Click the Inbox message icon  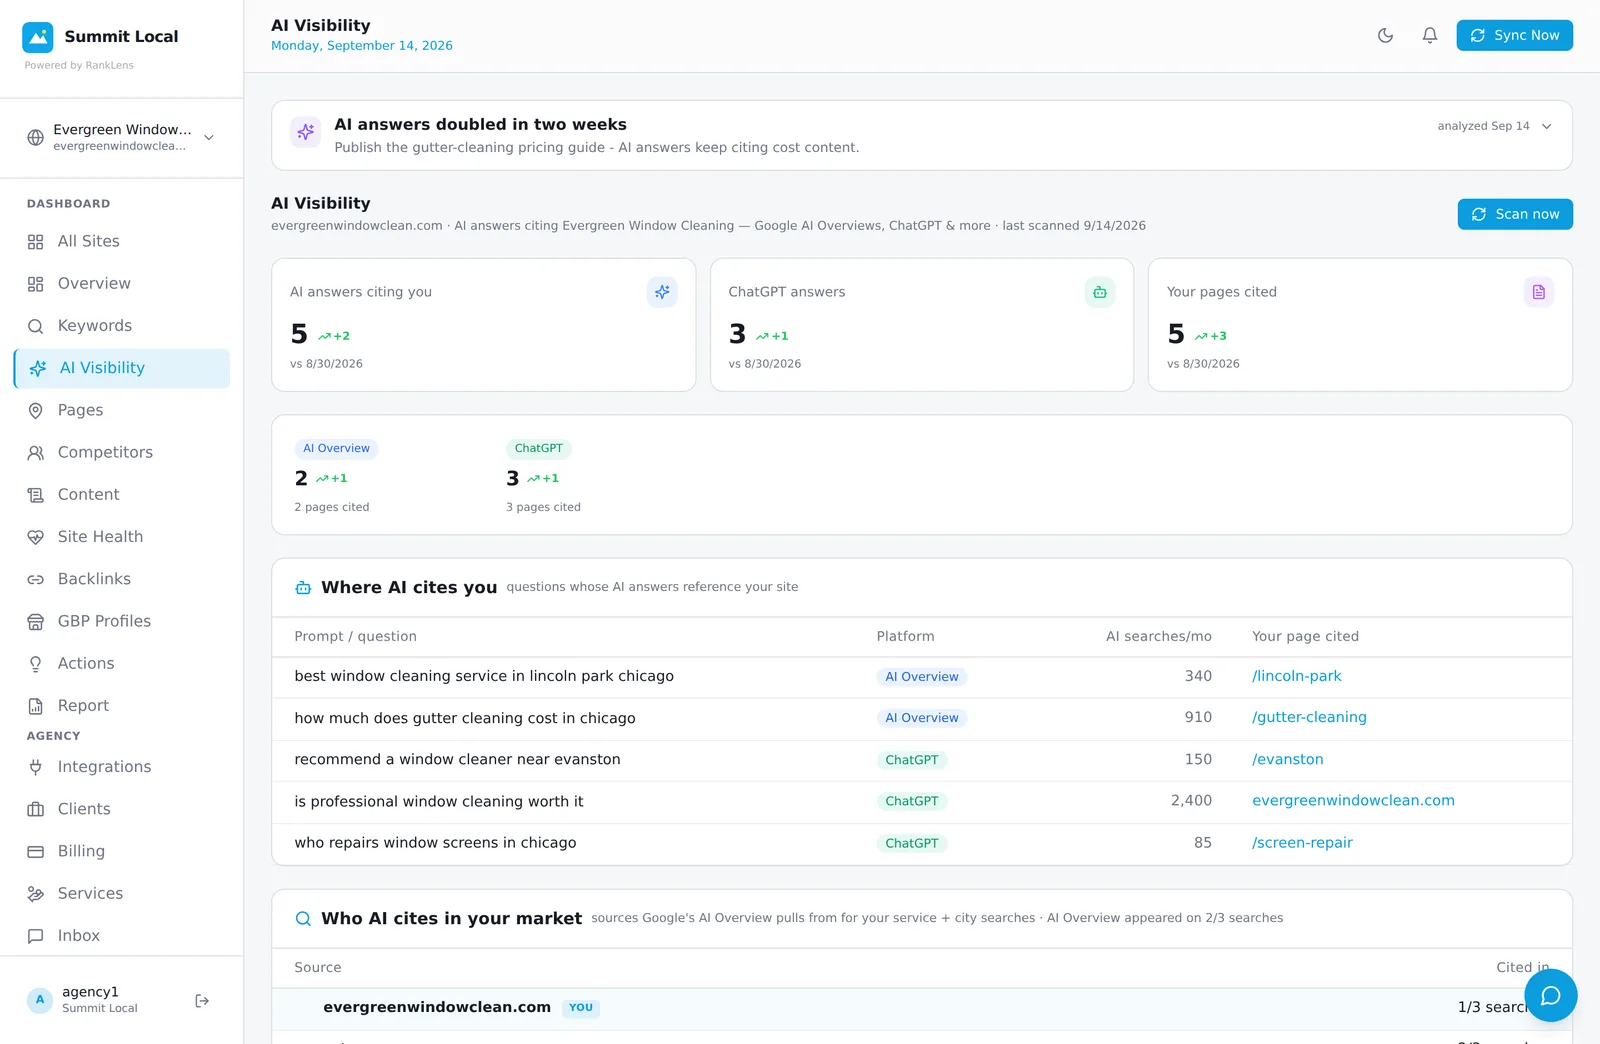(36, 936)
